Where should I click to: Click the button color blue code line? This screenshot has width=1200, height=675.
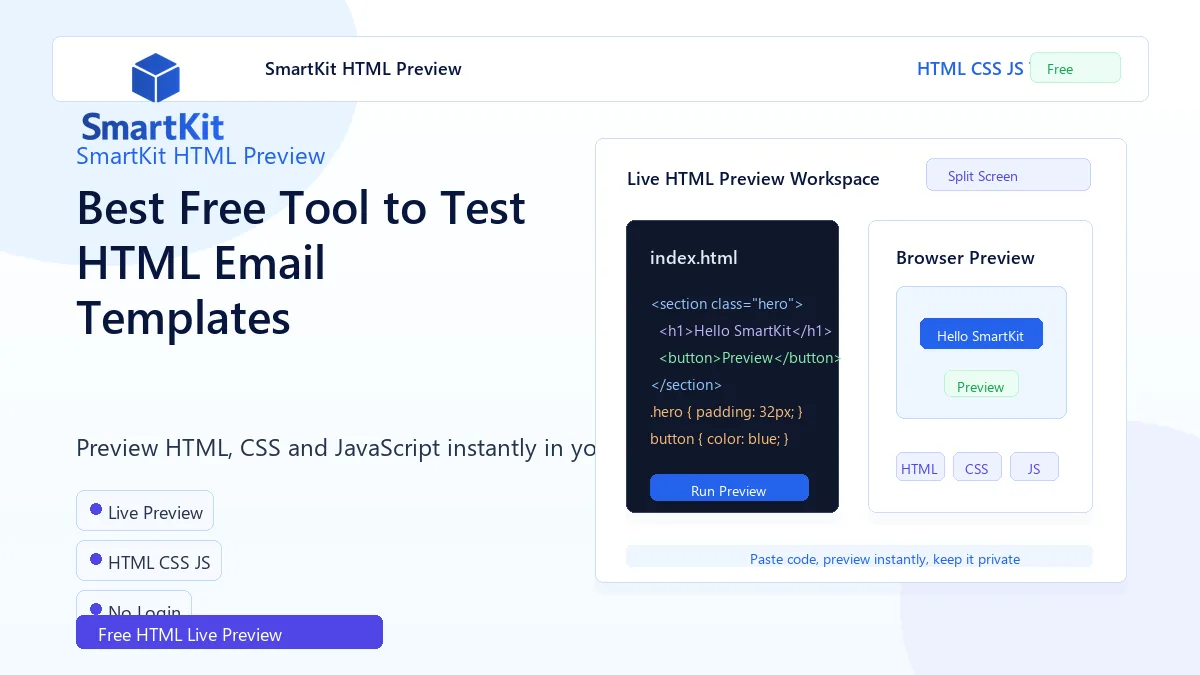click(720, 439)
